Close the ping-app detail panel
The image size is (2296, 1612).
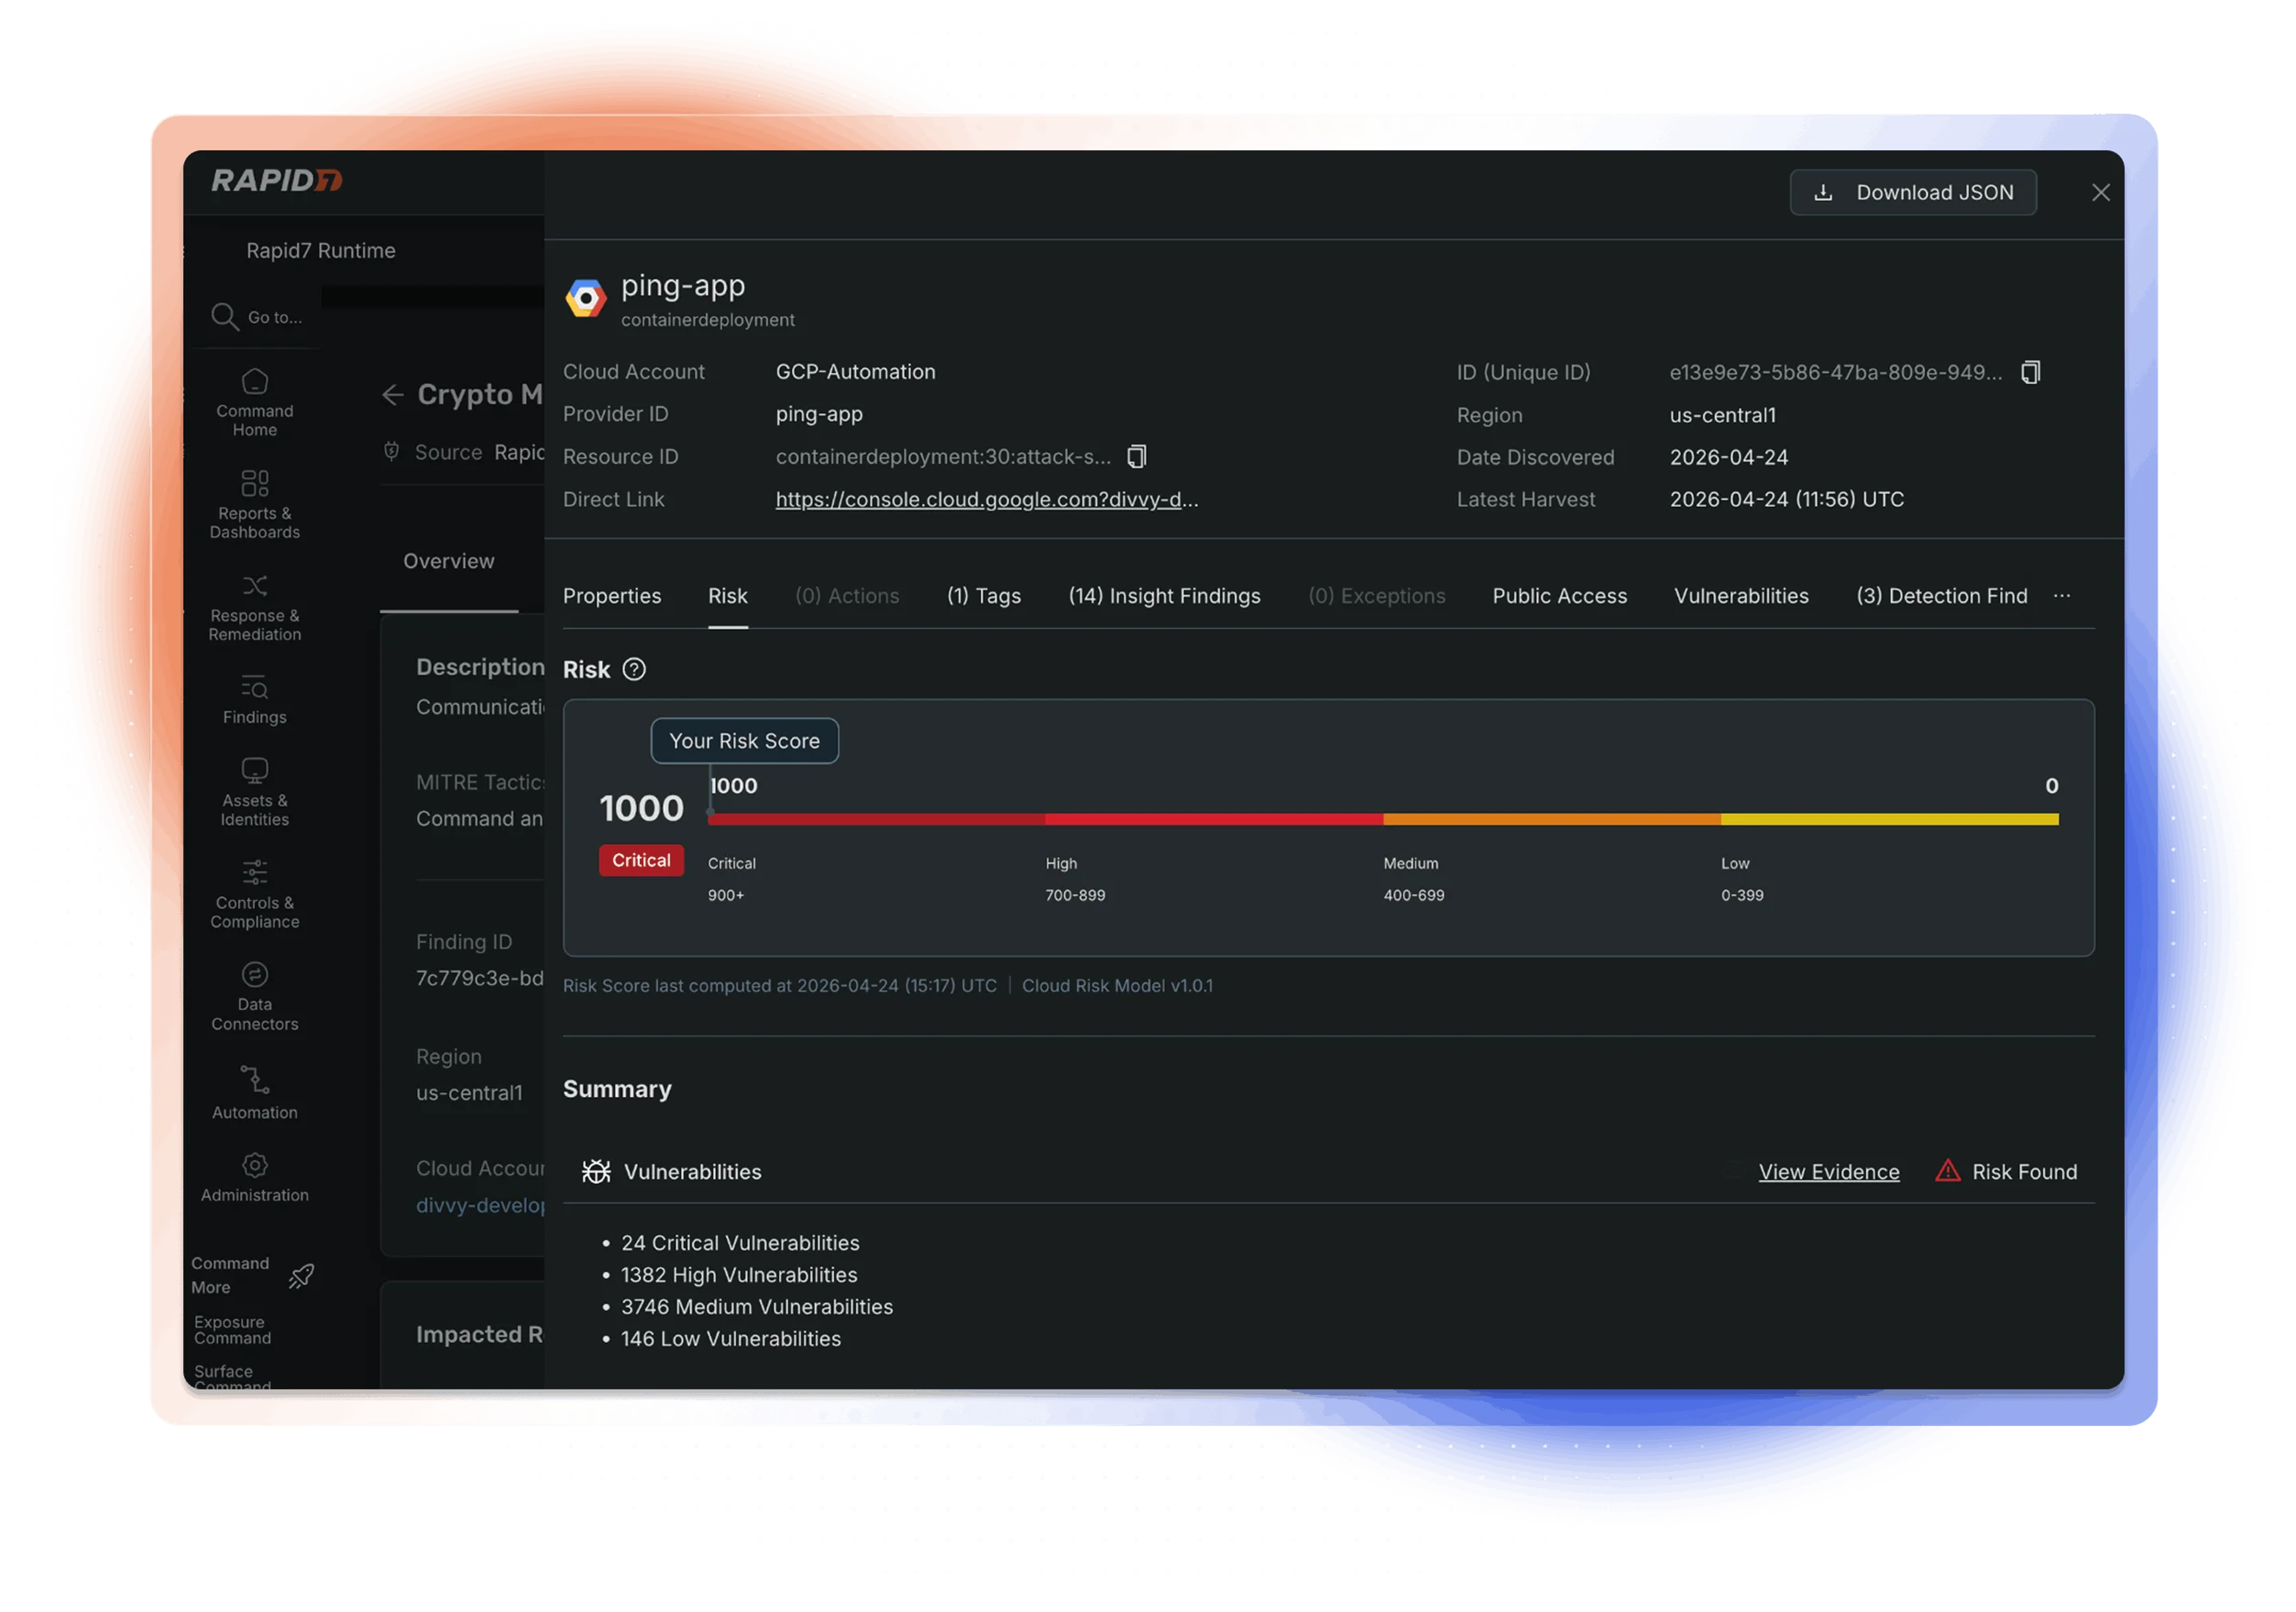coord(2100,193)
